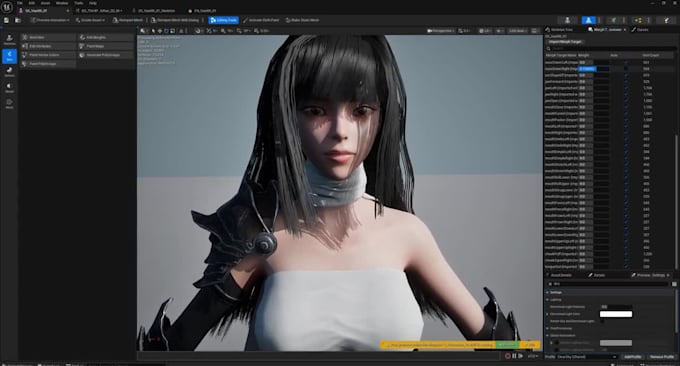Open the Asset menu
680x366 pixels.
point(45,3)
